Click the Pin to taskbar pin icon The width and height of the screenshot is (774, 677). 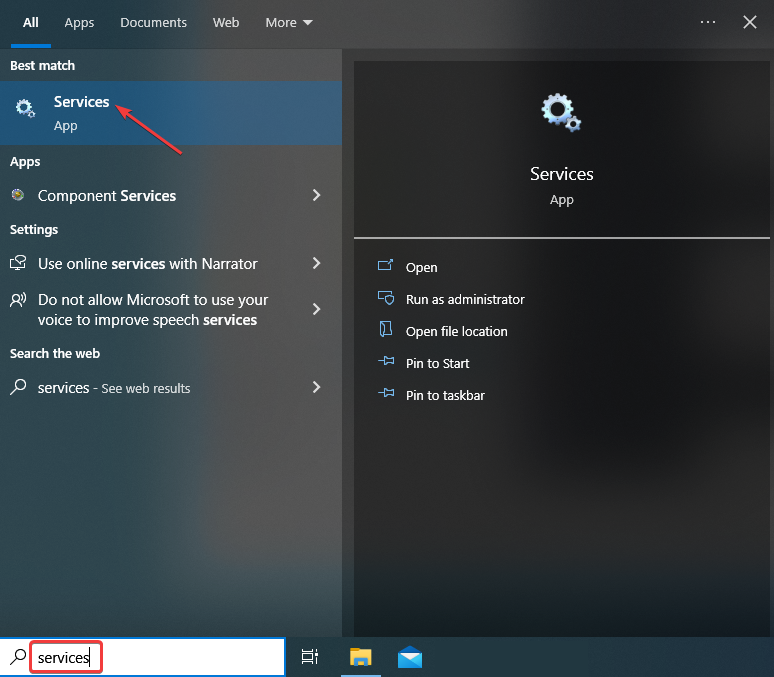[x=386, y=393]
